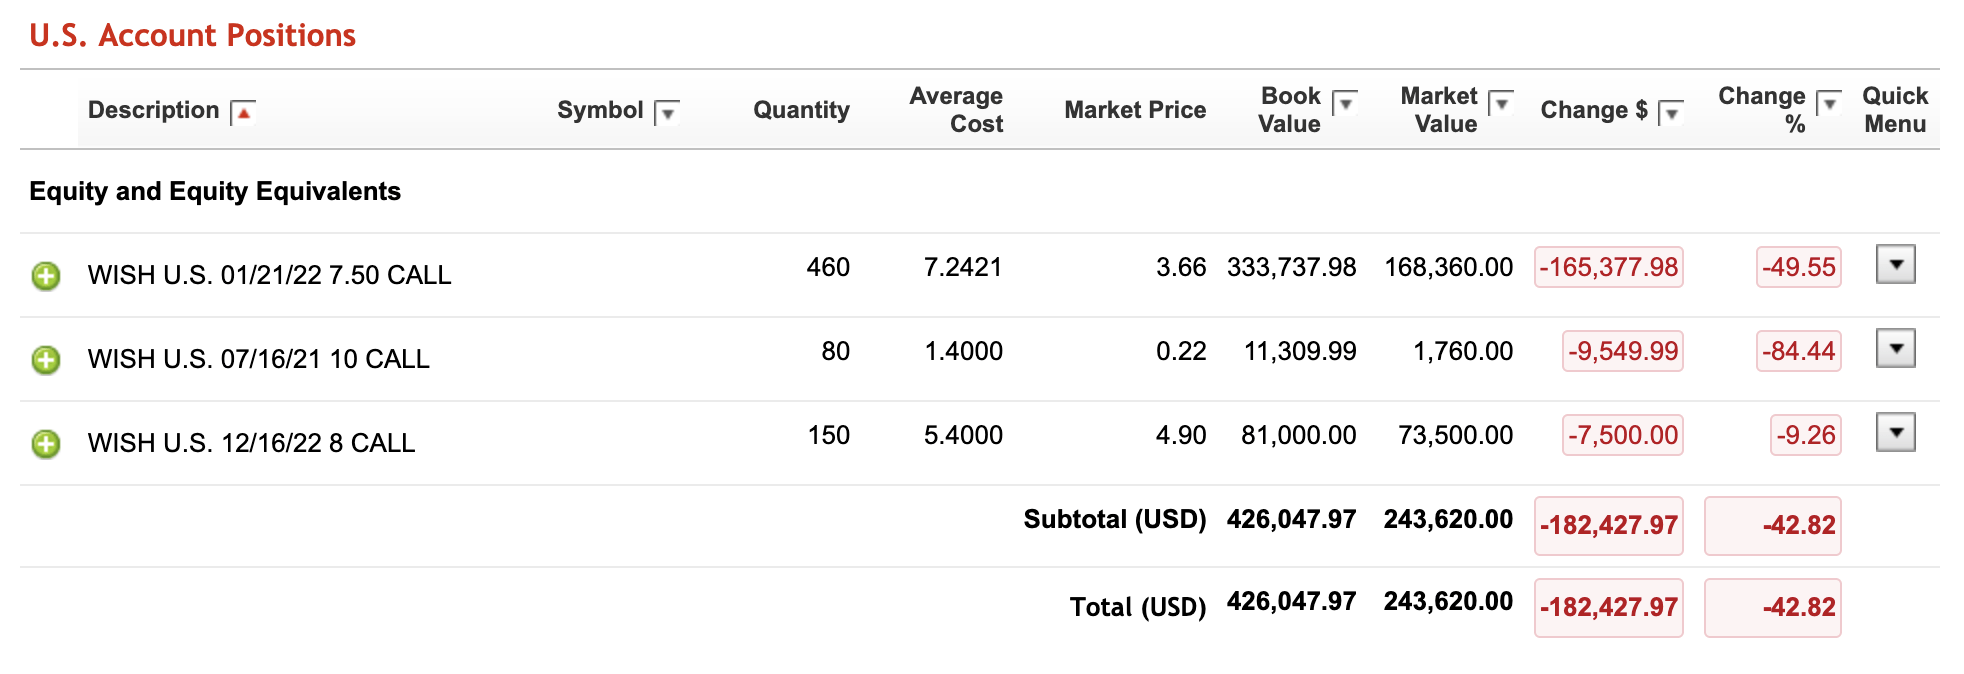This screenshot has width=1964, height=674.
Task: Click the WISH U.S. 12/16/22 8 CALL description
Action: (251, 443)
